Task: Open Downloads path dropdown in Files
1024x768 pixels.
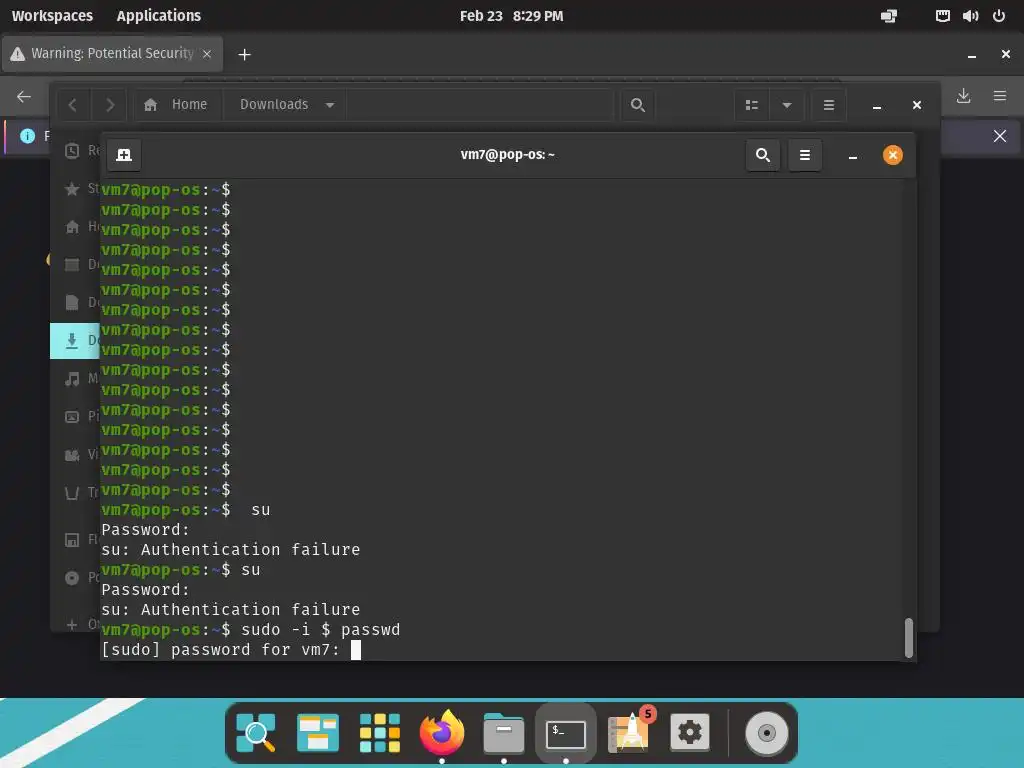Action: click(330, 104)
